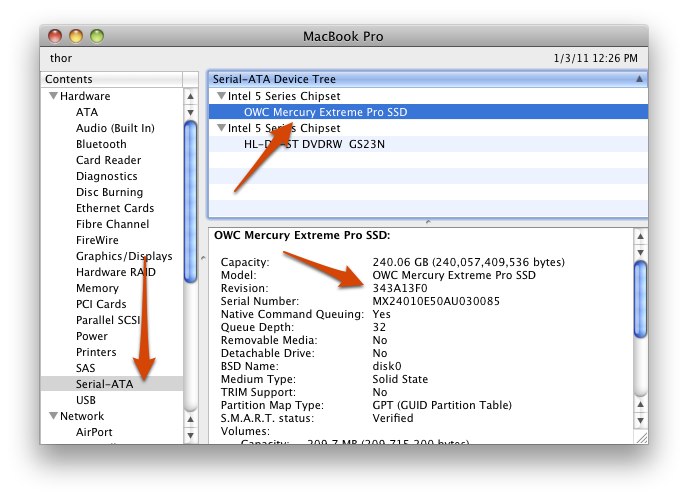Open the USB section
Screen dimensions: 688x499
(86, 400)
